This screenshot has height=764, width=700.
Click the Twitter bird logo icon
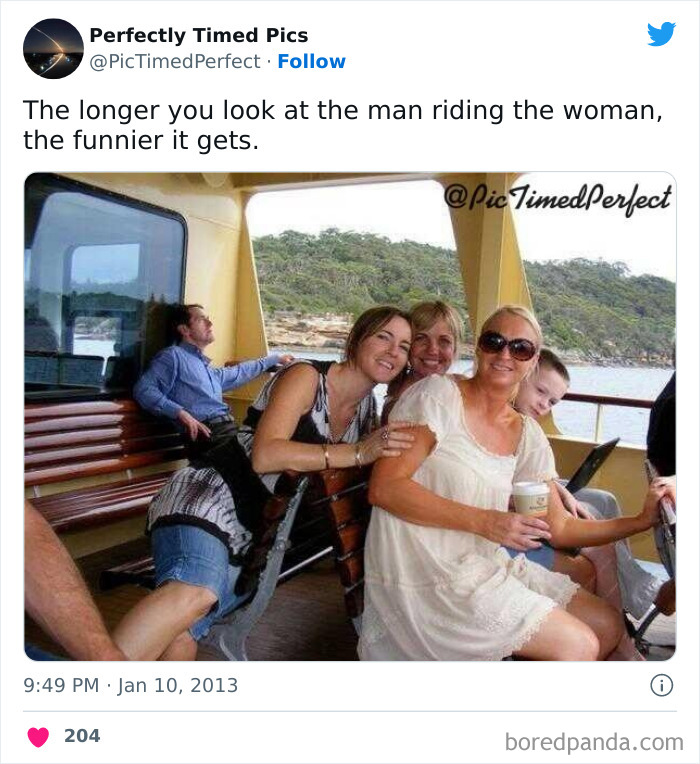pos(661,34)
